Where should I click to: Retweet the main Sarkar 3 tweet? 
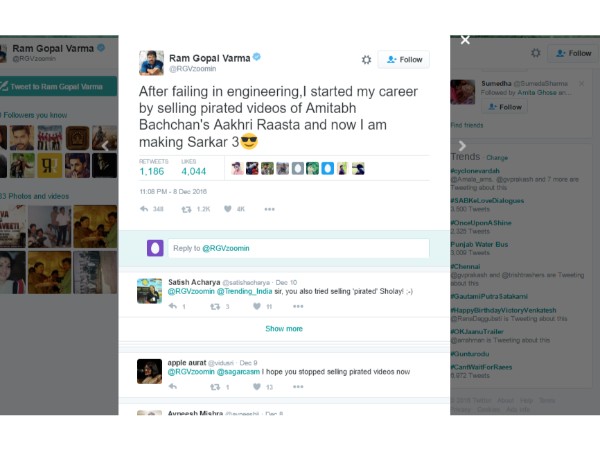click(185, 209)
